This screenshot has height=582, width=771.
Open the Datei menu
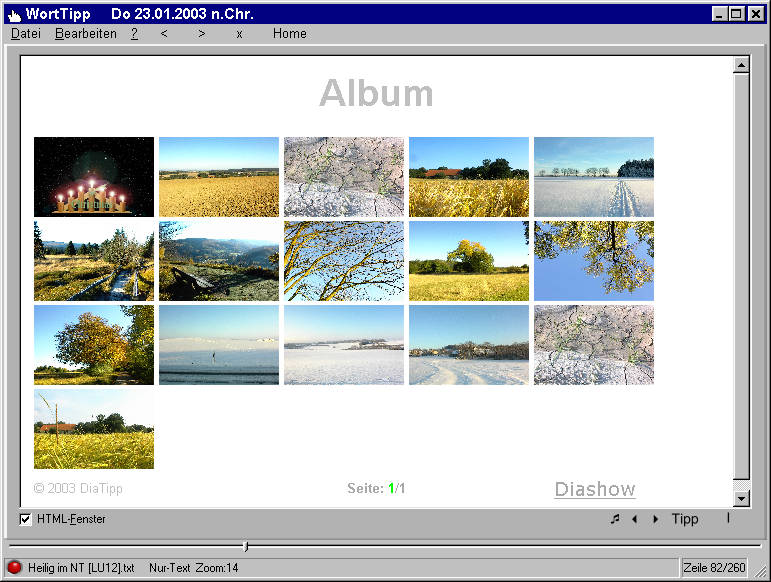click(26, 34)
